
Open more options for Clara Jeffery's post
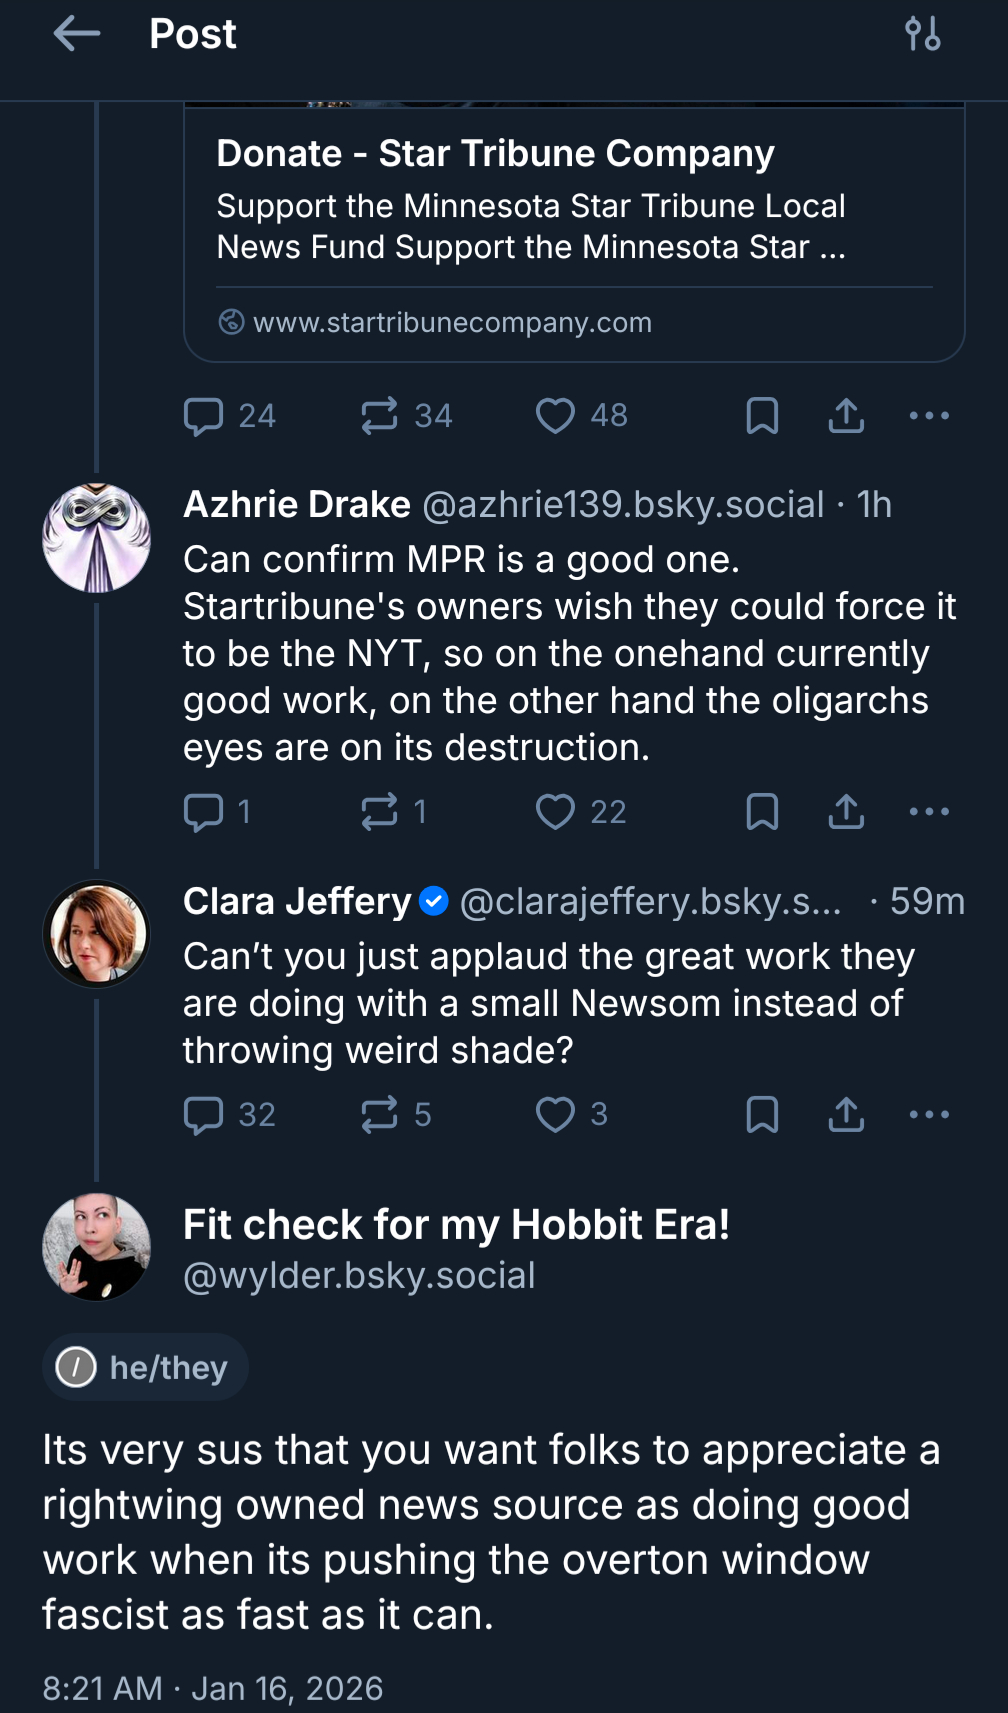point(929,1115)
